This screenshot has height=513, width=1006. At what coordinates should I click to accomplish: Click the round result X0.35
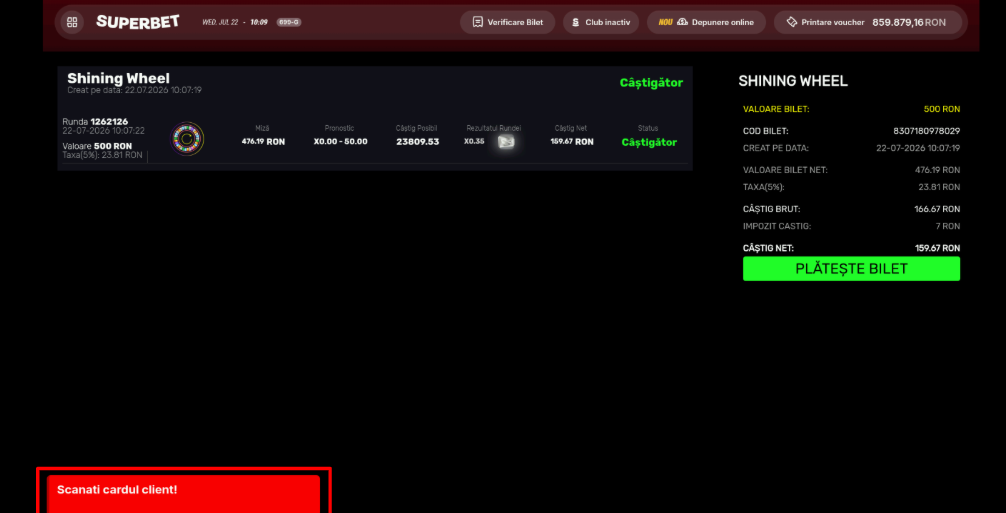[x=474, y=142]
